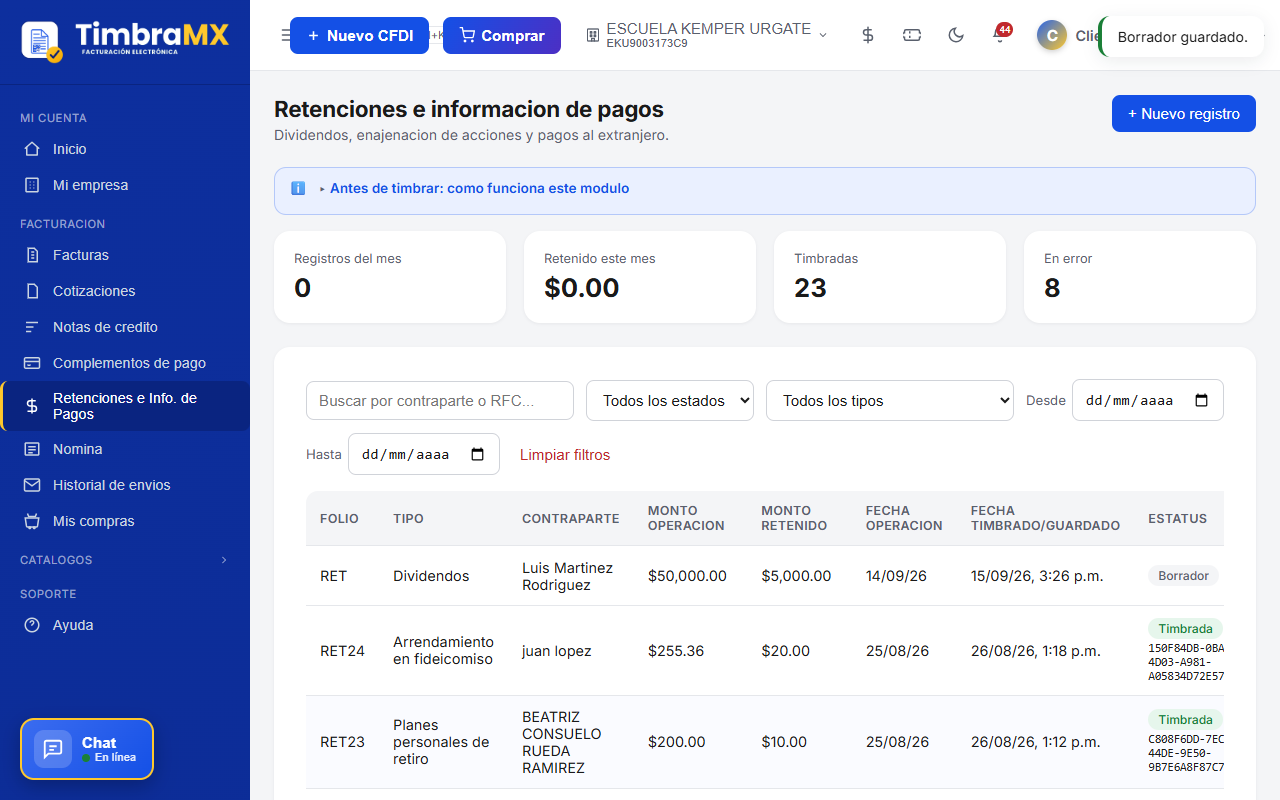Open the Desde date picker calendar icon

coord(1202,400)
